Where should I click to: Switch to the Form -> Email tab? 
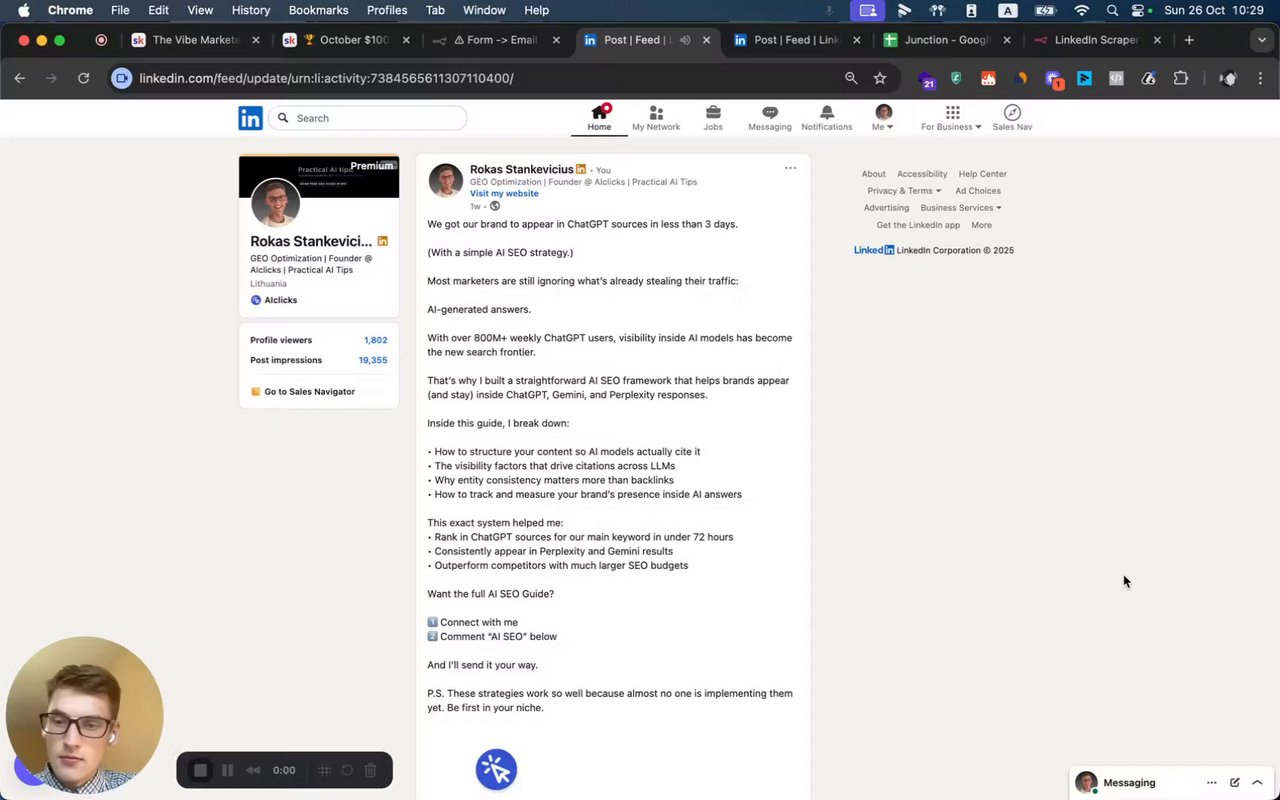[496, 40]
